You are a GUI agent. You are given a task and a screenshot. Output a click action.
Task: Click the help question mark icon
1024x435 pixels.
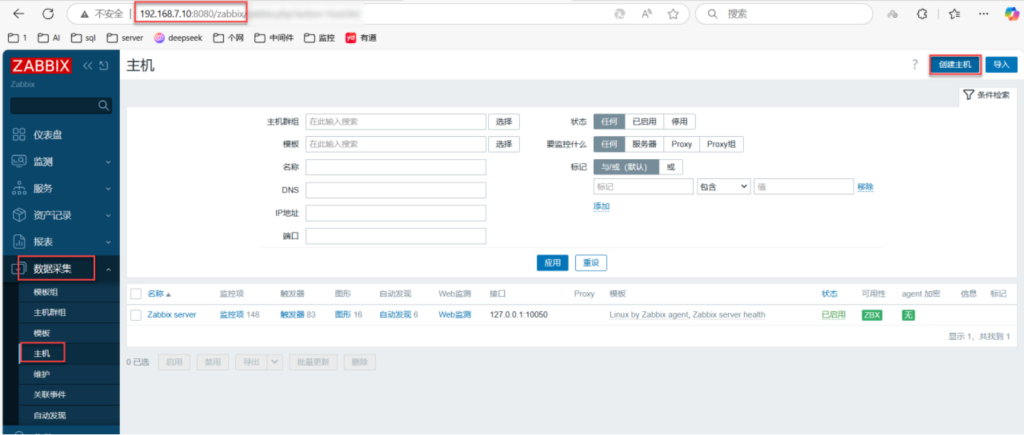(x=914, y=65)
